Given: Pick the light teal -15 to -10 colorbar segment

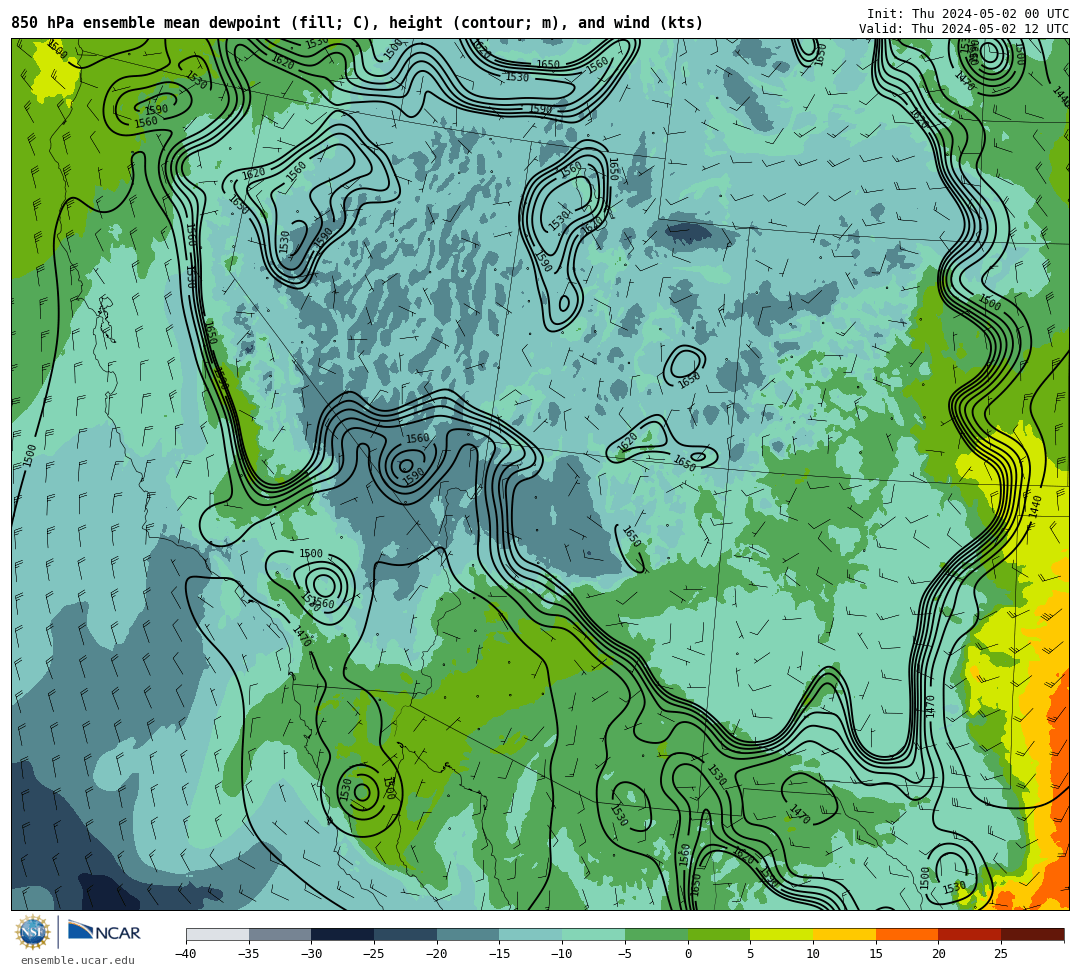Looking at the screenshot, I should tap(531, 934).
